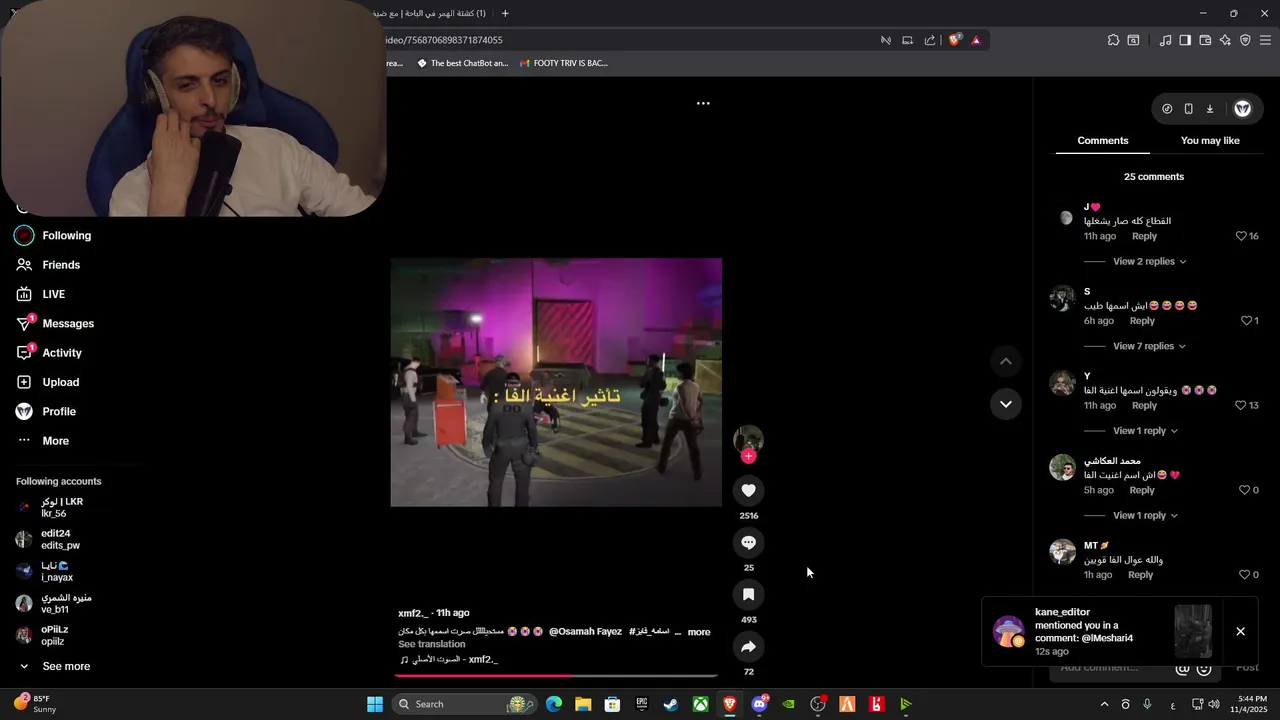Open Steam from the taskbar

tap(671, 704)
